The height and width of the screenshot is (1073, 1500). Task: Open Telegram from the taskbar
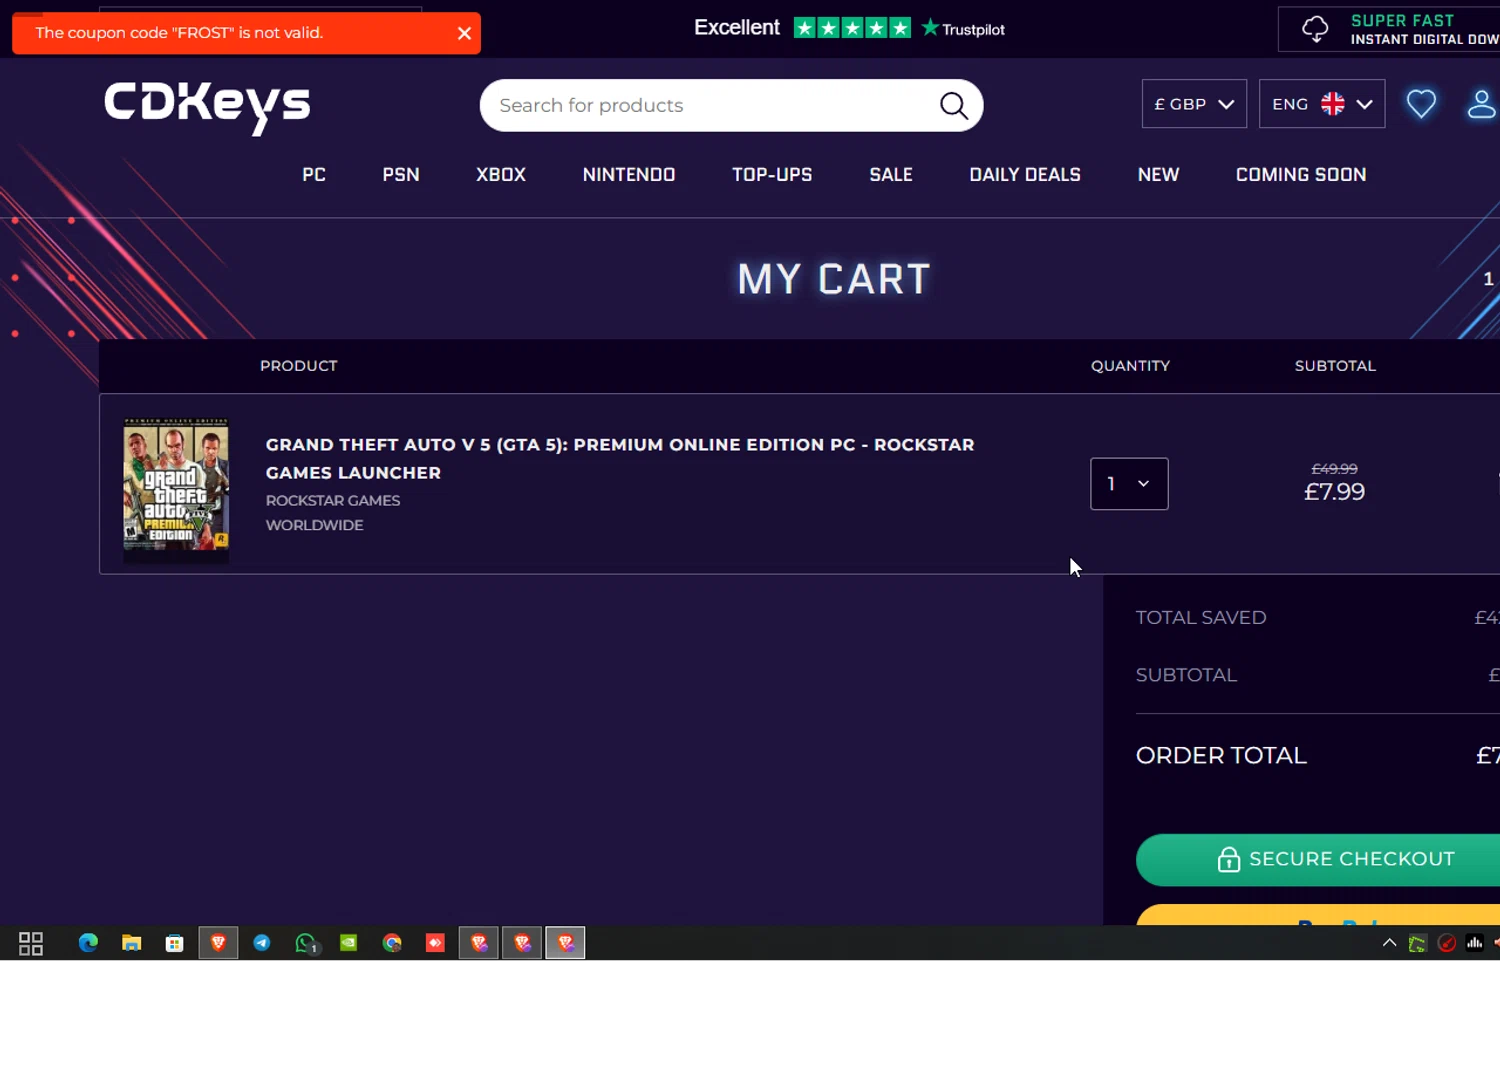click(262, 943)
